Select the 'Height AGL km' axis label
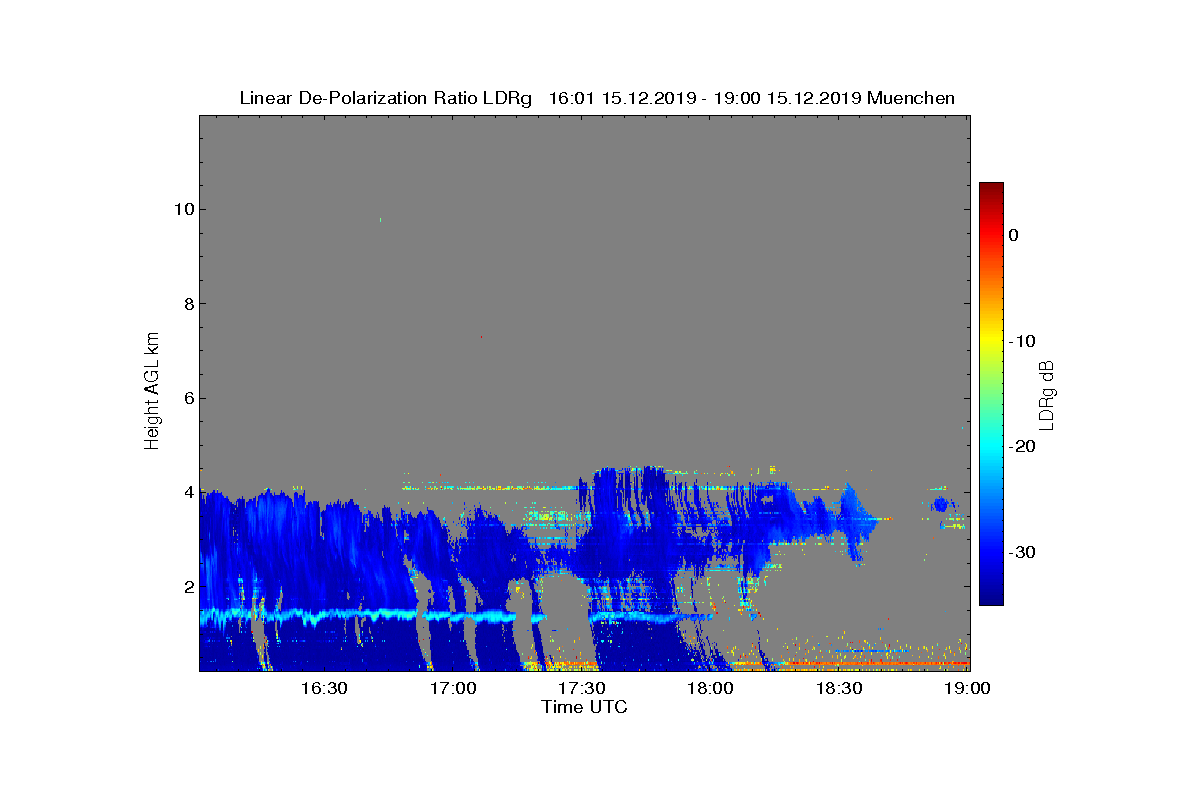 tap(152, 392)
